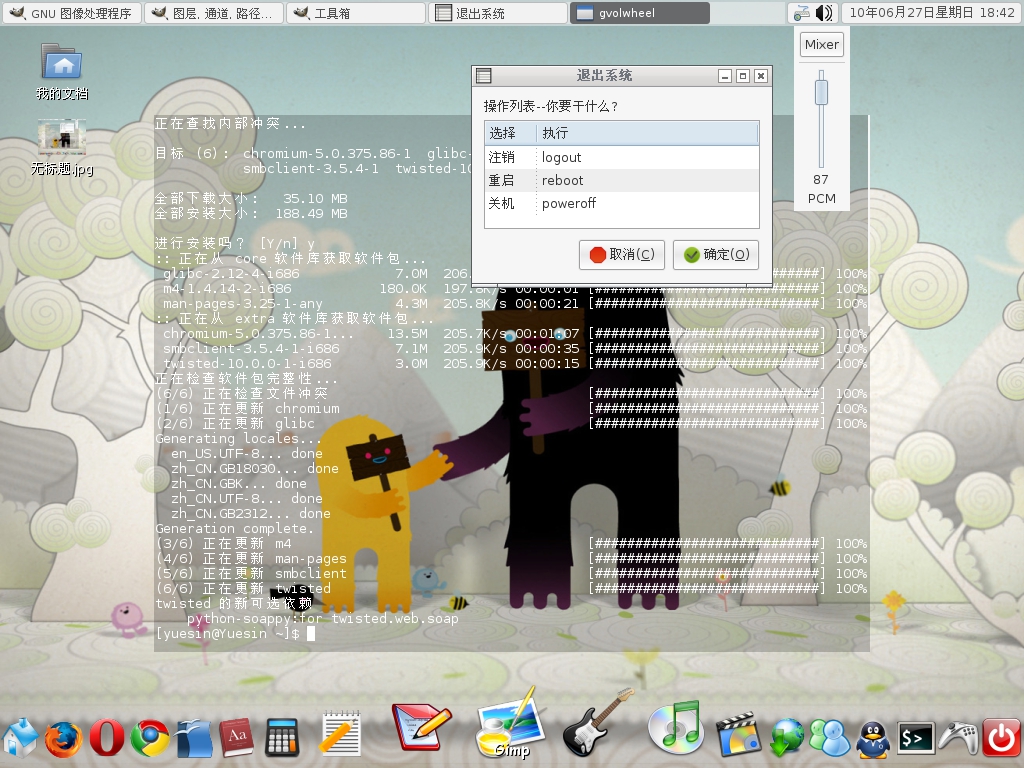1024x768 pixels.
Task: Click 取消(C) cancel button
Action: (x=622, y=254)
